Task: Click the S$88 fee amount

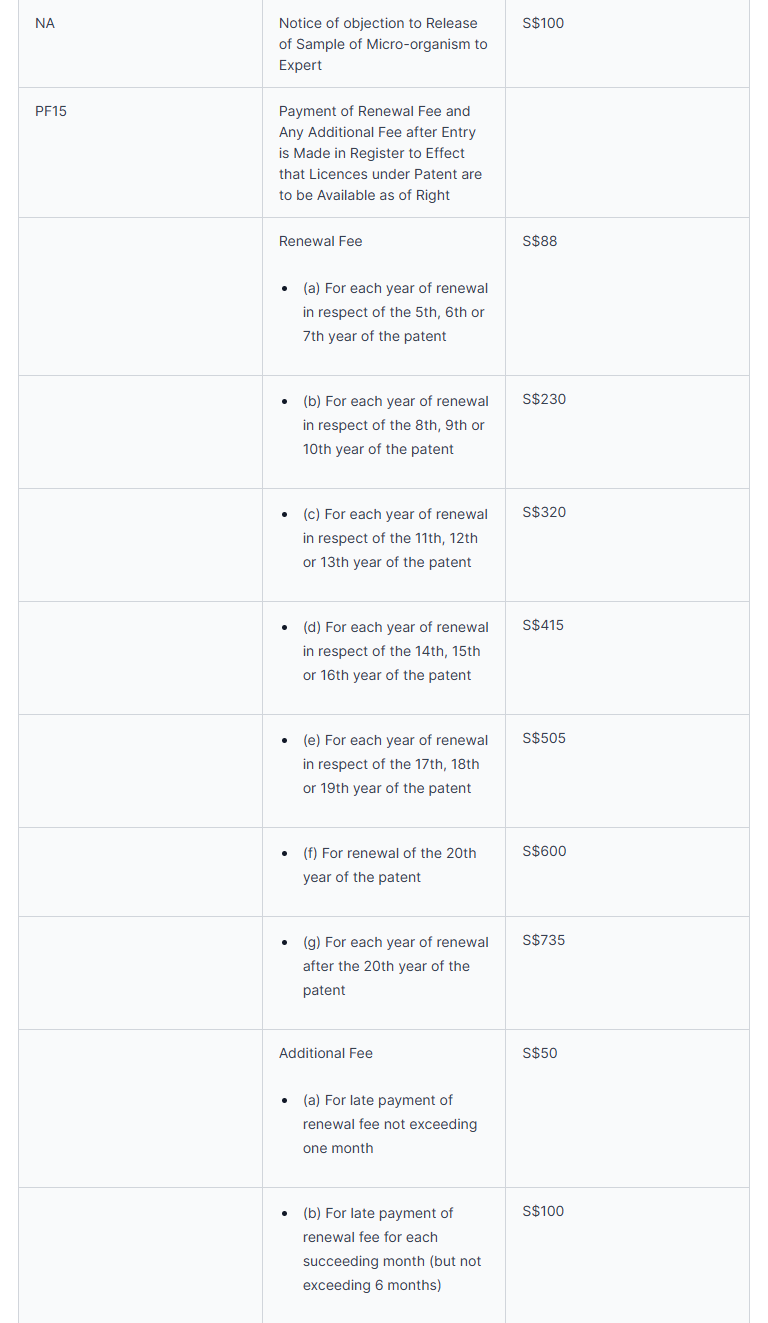Action: (540, 241)
